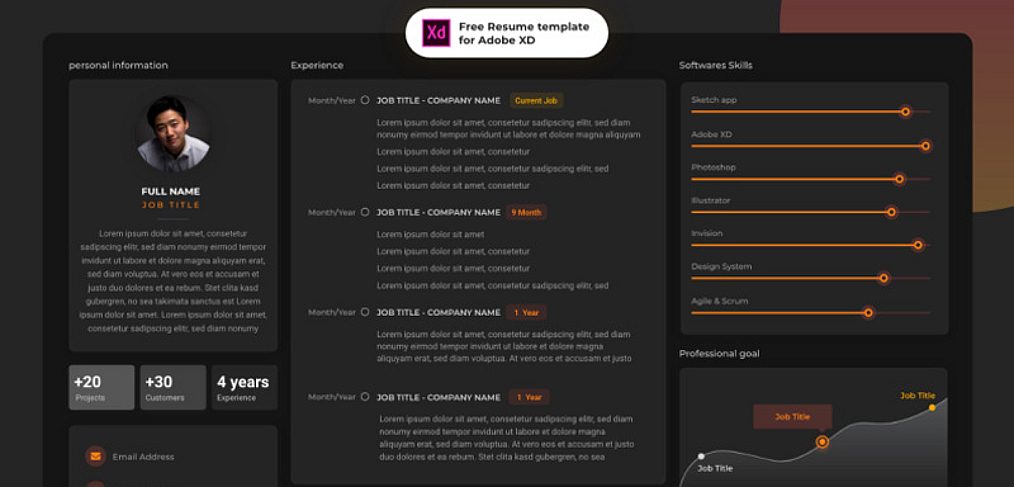Viewport: 1014px width, 487px height.
Task: Click the FULL NAME text
Action: coord(171,191)
